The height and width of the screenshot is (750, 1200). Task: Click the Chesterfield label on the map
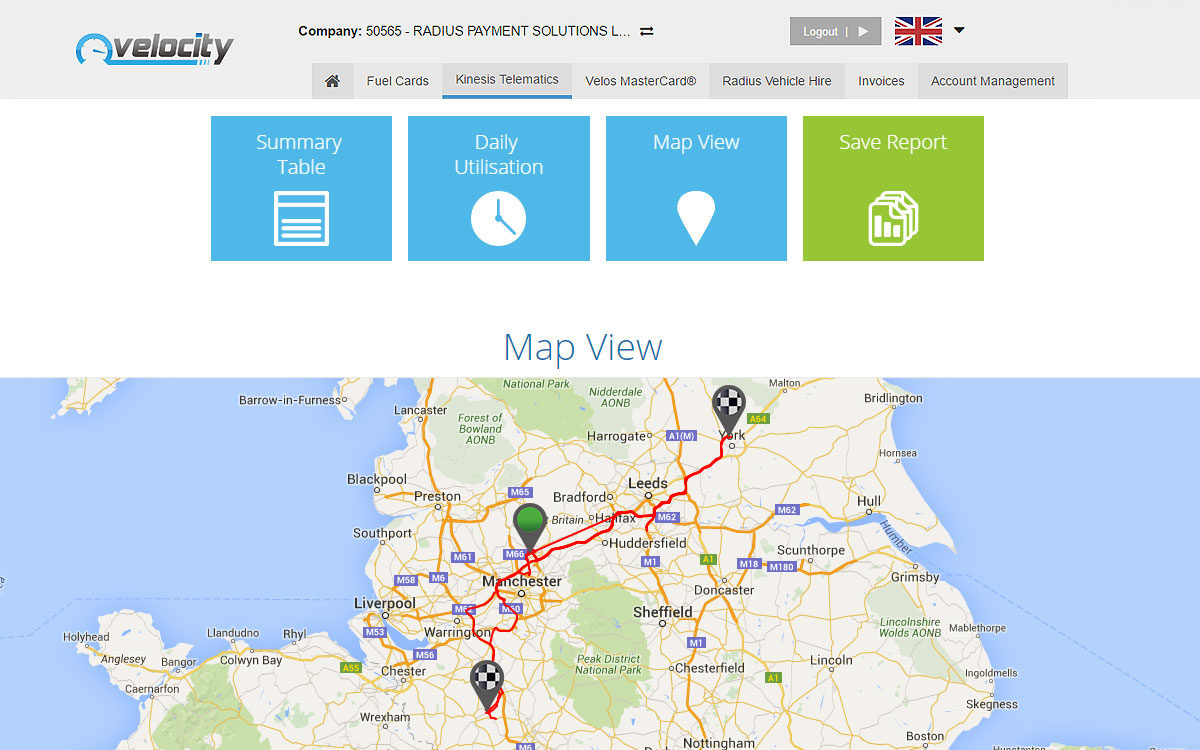pyautogui.click(x=710, y=667)
